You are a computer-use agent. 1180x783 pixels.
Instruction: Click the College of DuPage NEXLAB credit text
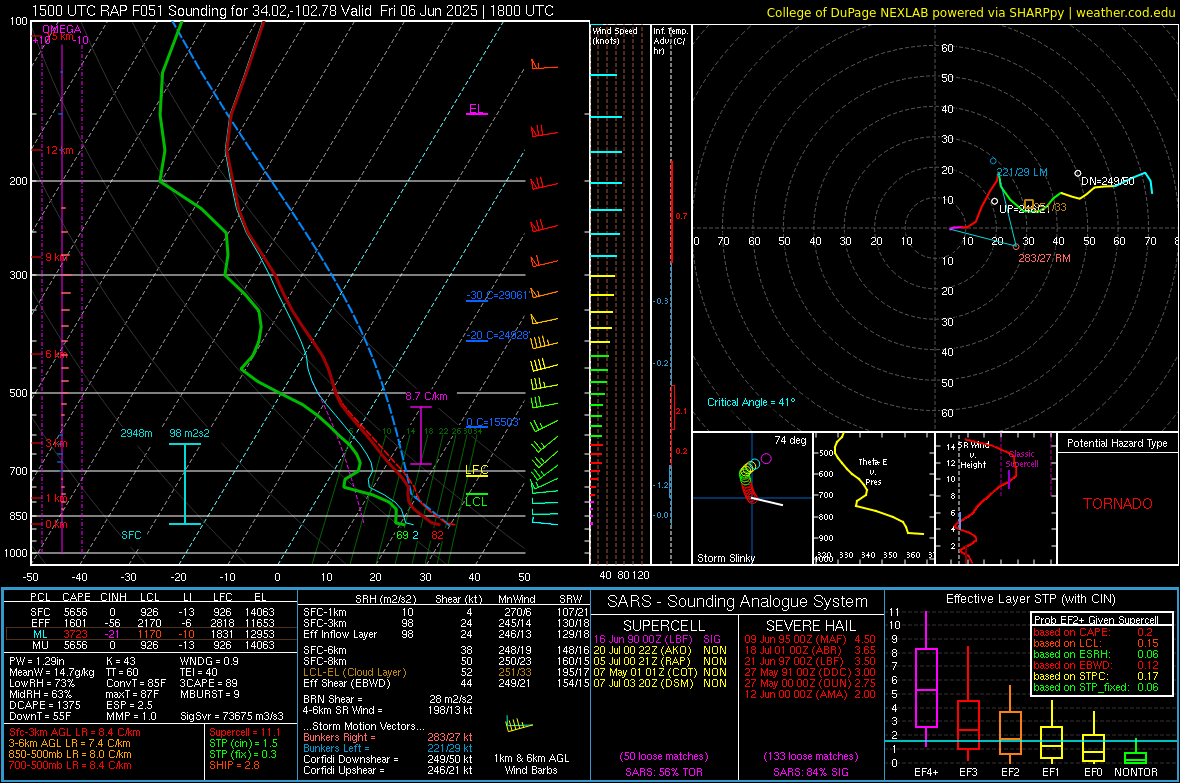[971, 12]
